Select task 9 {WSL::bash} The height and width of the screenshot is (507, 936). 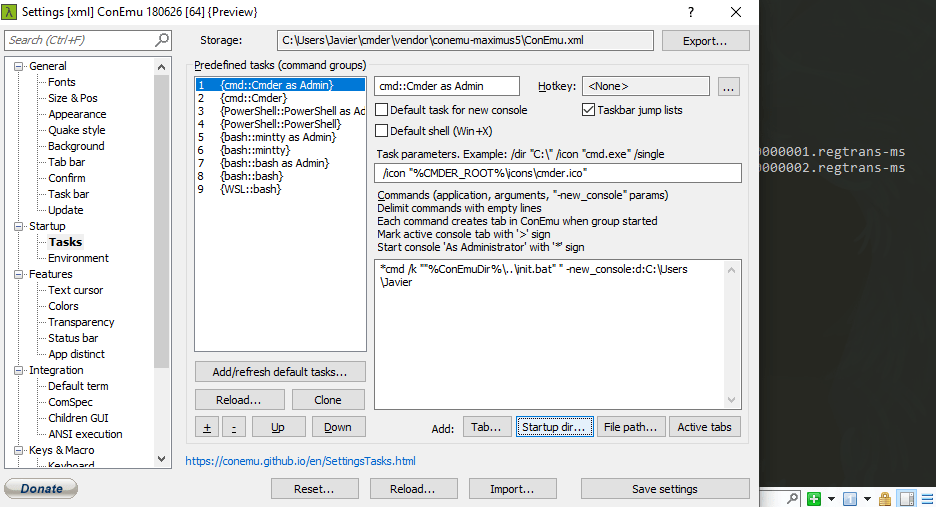click(x=280, y=189)
